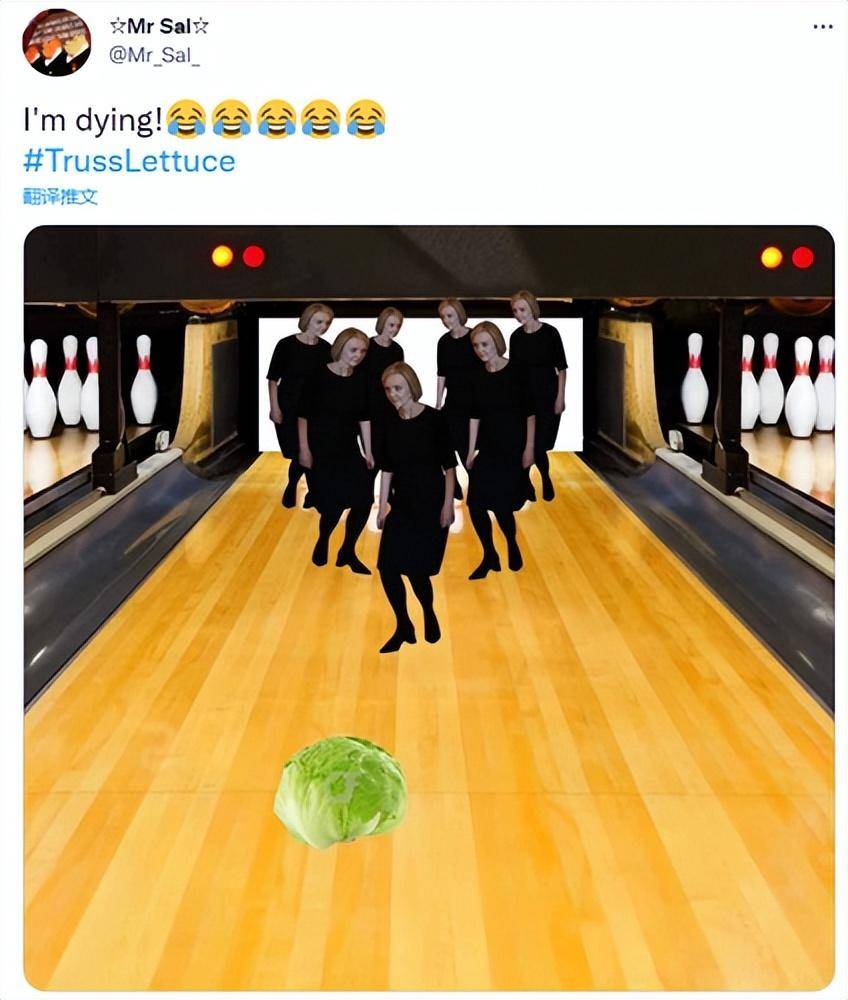848x1000 pixels.
Task: Click the @Mr_Sal_ handle
Action: click(x=154, y=55)
